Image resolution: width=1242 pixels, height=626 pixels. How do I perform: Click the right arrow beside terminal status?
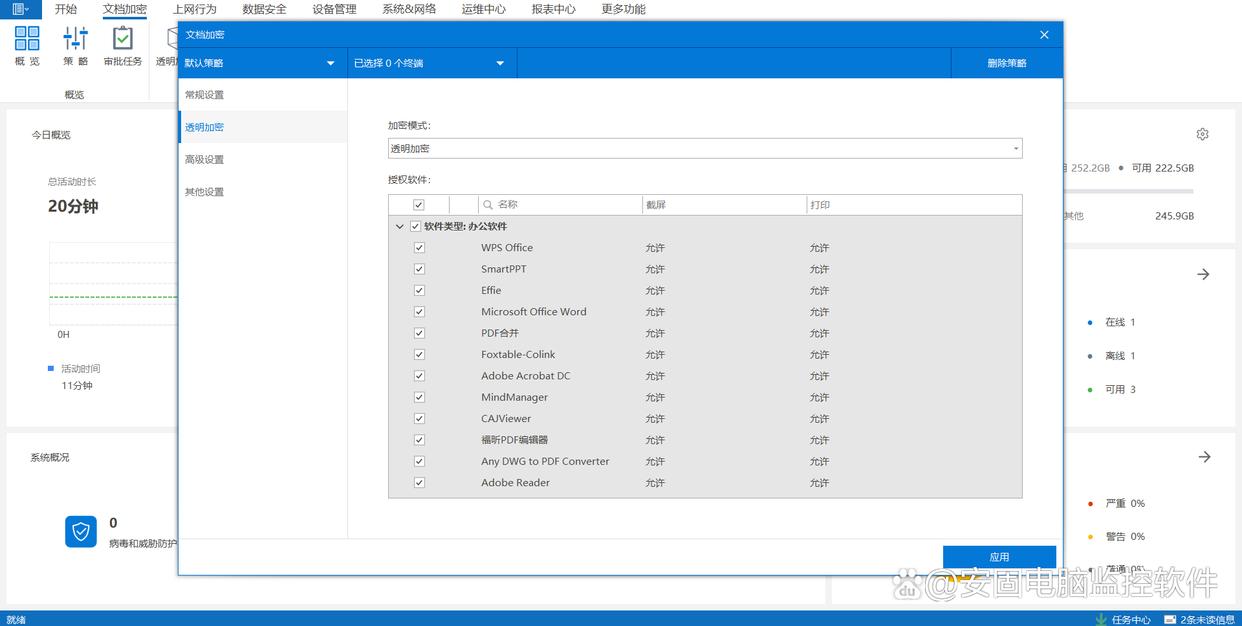1203,274
